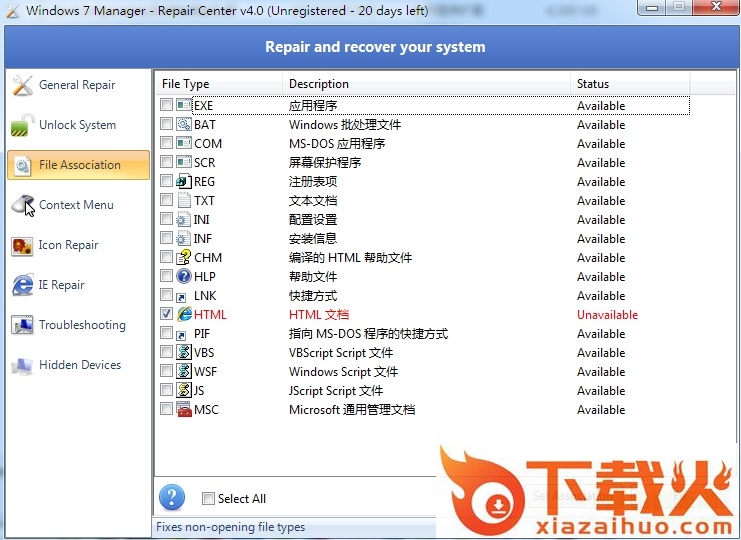This screenshot has width=741, height=540.
Task: Click the Context Menu mouse icon
Action: coord(22,206)
